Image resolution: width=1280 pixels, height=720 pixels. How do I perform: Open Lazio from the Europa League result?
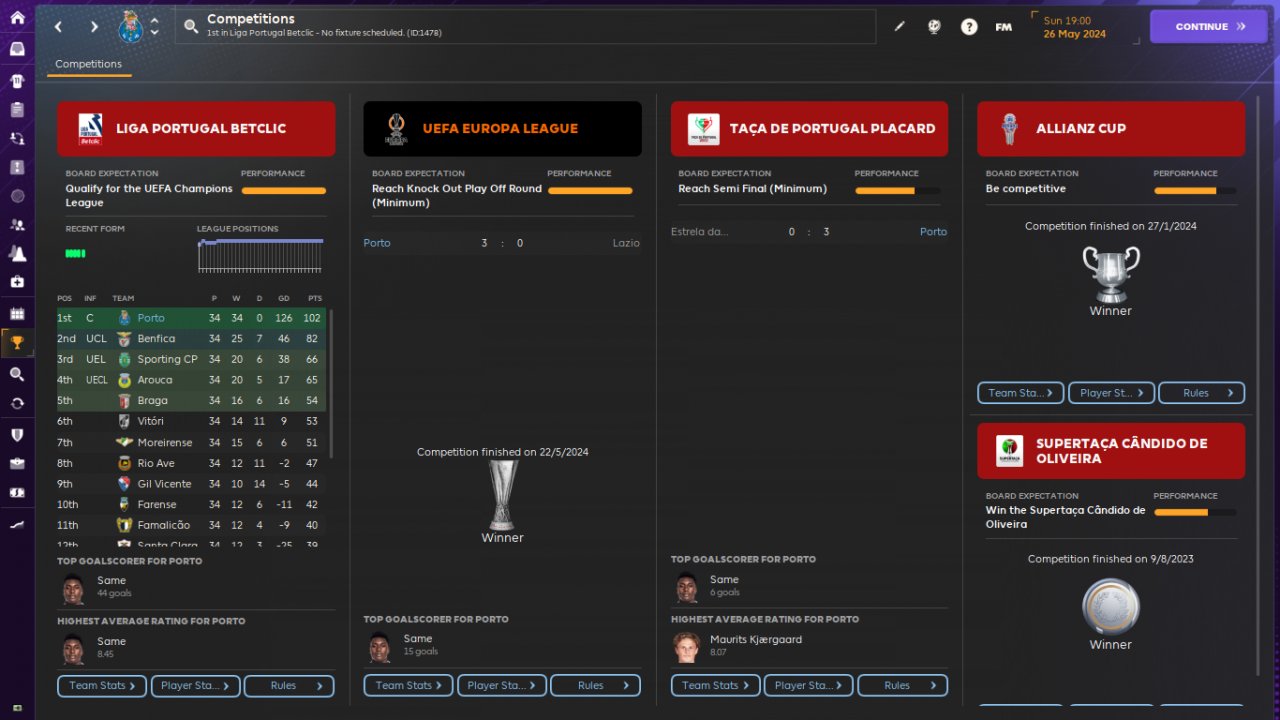(625, 243)
